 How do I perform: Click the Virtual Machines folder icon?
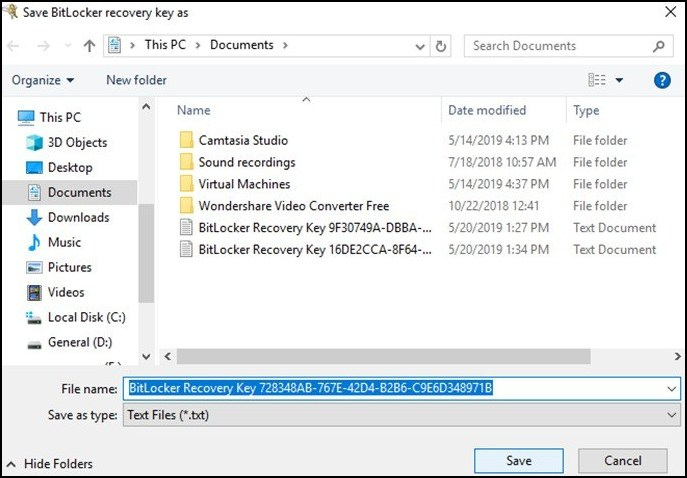coord(187,184)
